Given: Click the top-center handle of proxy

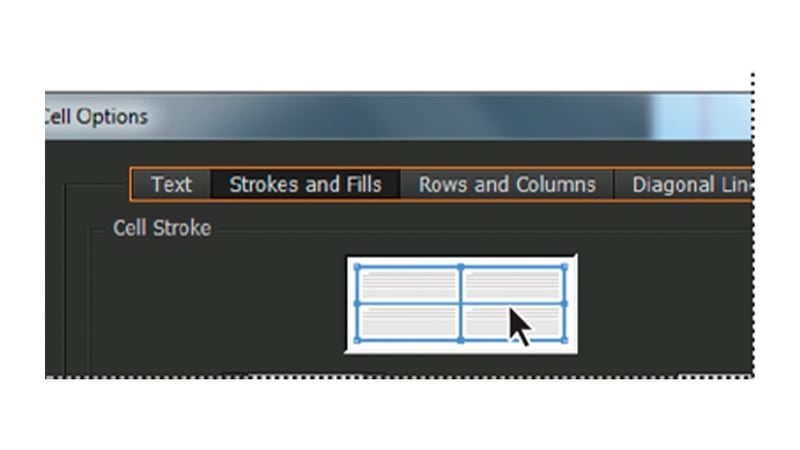Looking at the screenshot, I should (461, 267).
